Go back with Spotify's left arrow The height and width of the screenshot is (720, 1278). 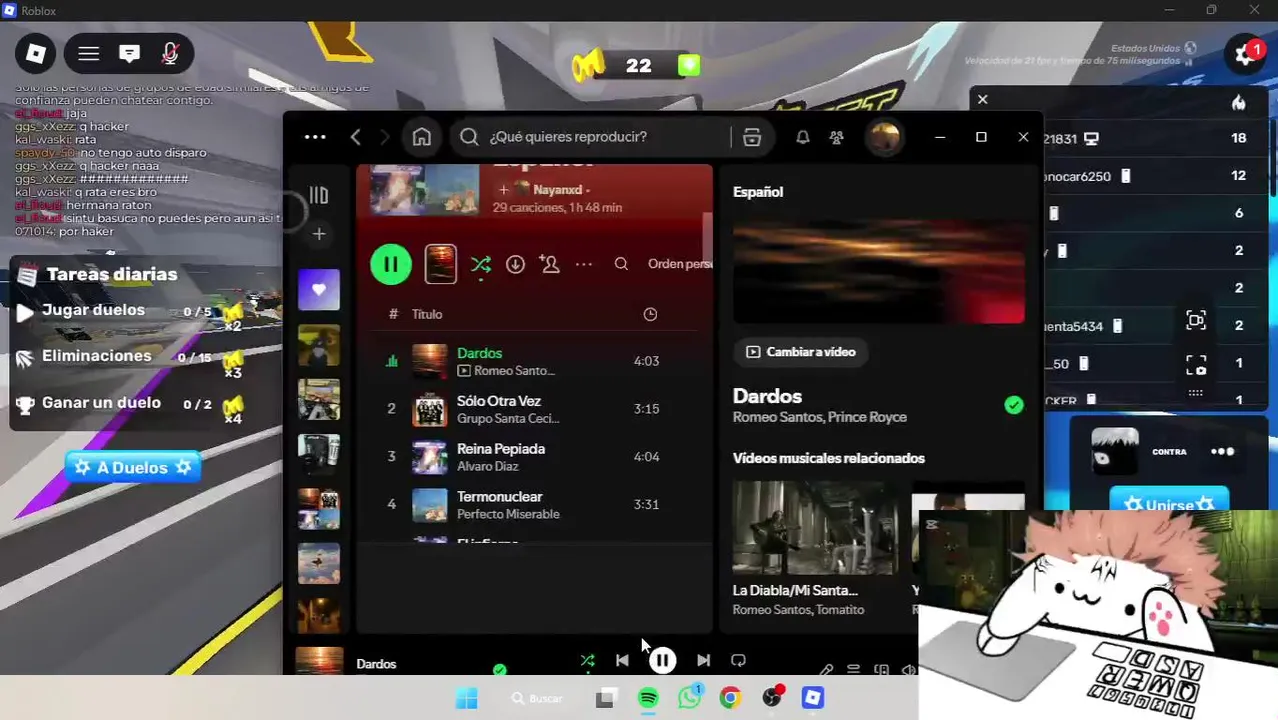356,137
